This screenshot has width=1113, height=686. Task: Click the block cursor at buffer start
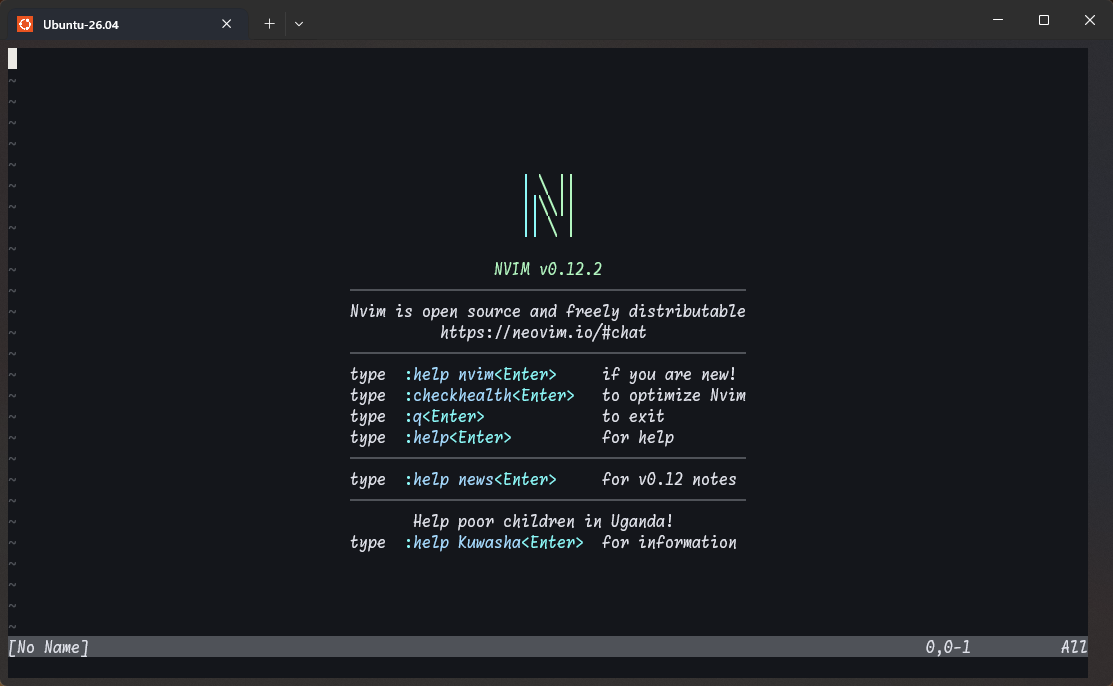(13, 59)
